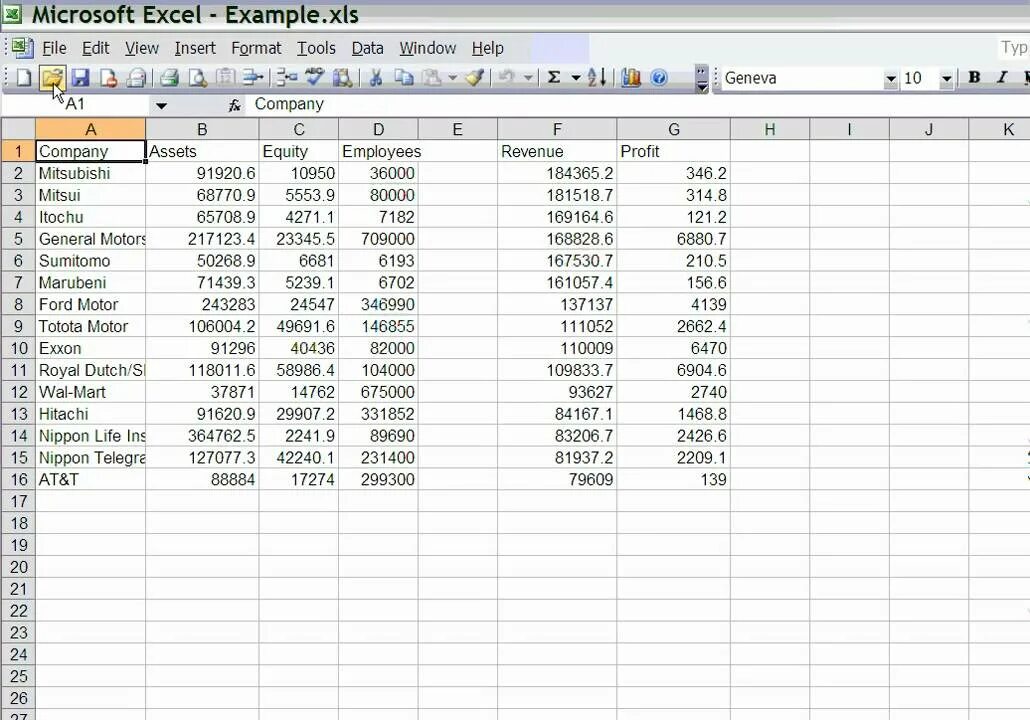Click the Undo arrow icon

506,78
